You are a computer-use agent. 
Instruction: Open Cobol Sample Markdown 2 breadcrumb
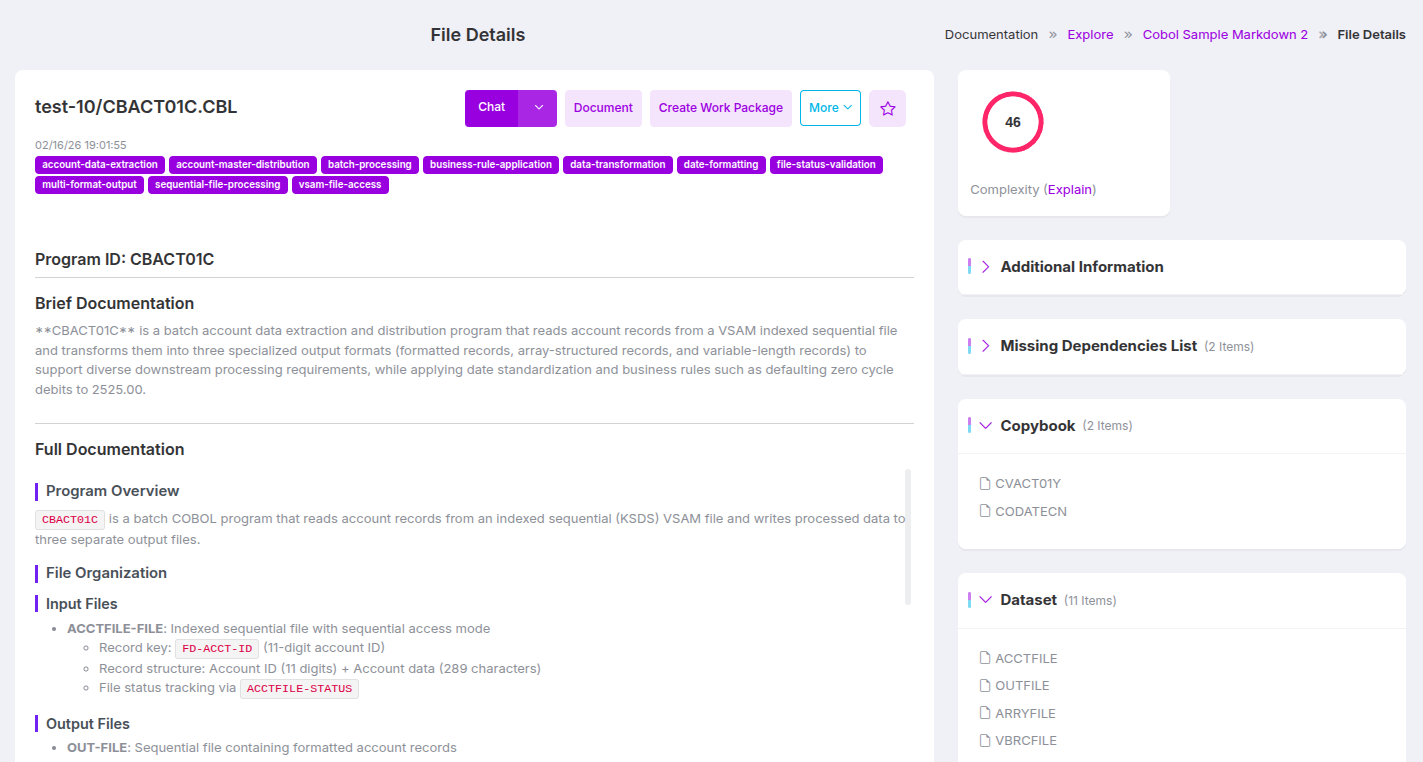[1225, 35]
